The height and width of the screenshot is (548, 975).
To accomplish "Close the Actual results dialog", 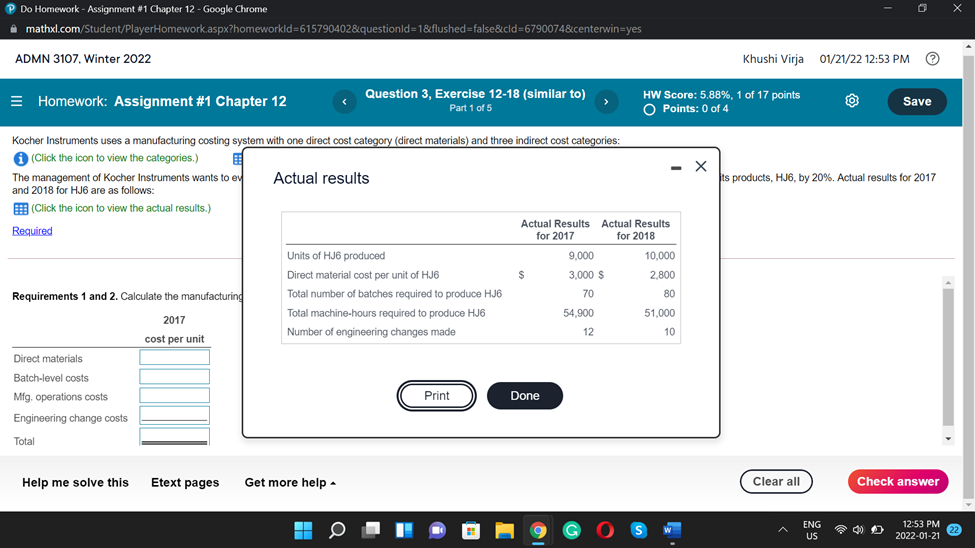I will click(x=701, y=166).
